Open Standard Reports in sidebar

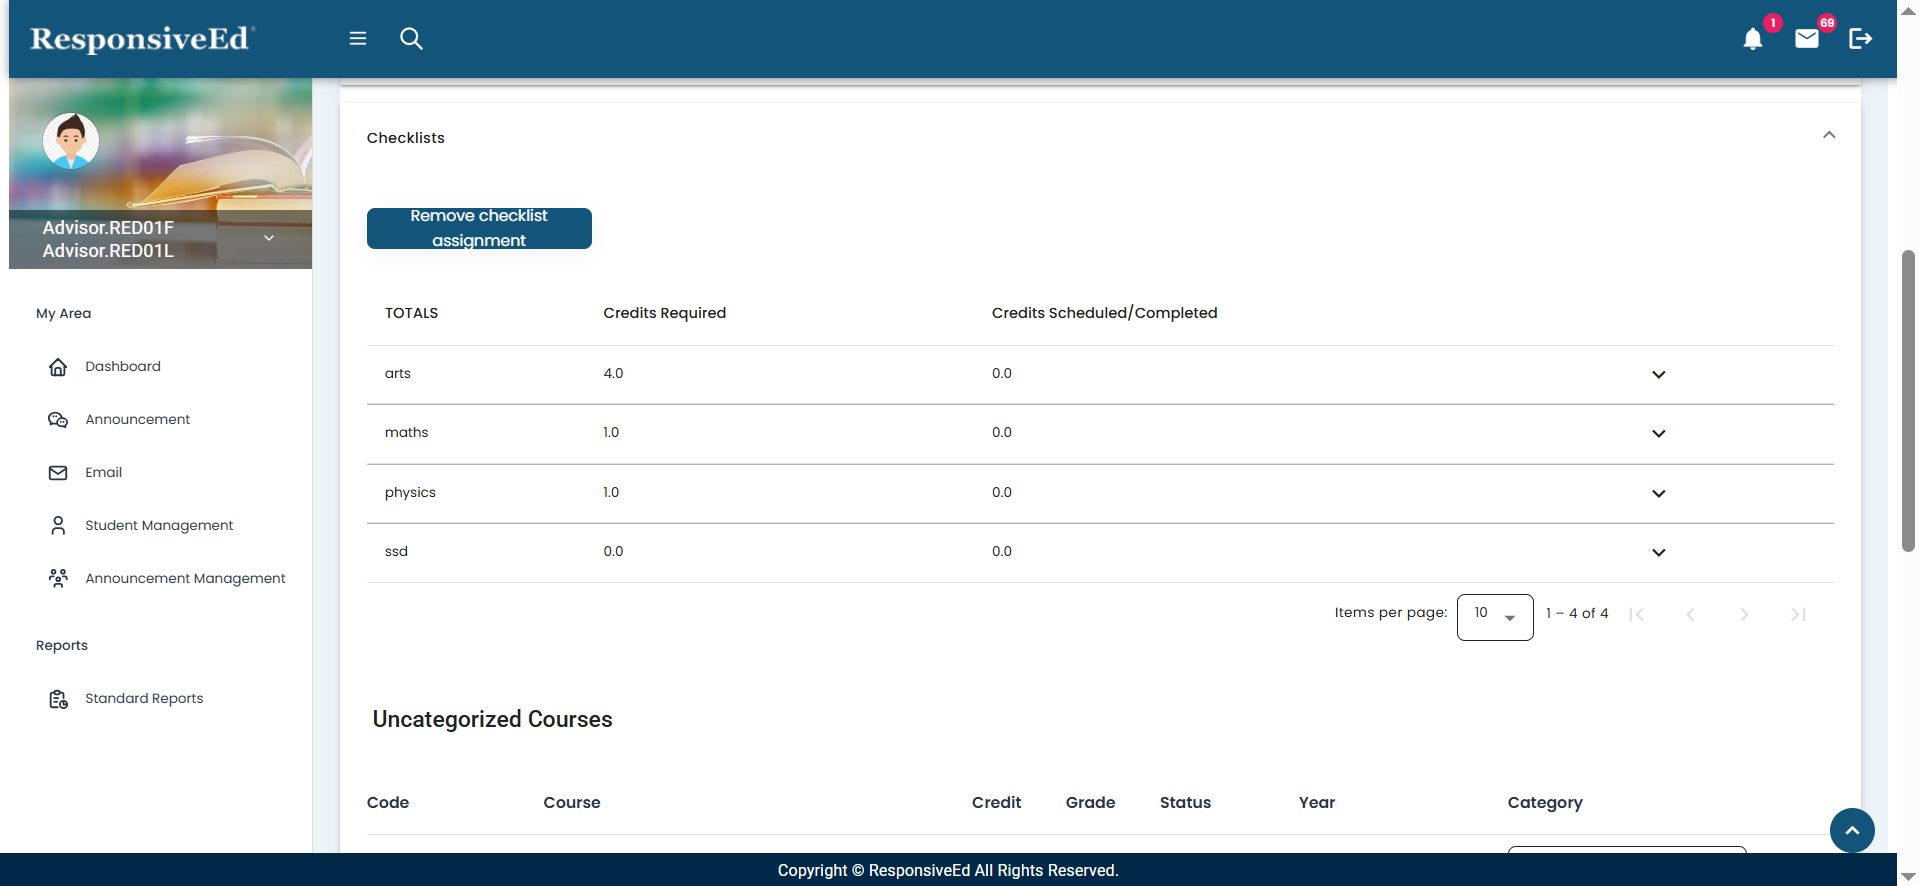coord(143,698)
